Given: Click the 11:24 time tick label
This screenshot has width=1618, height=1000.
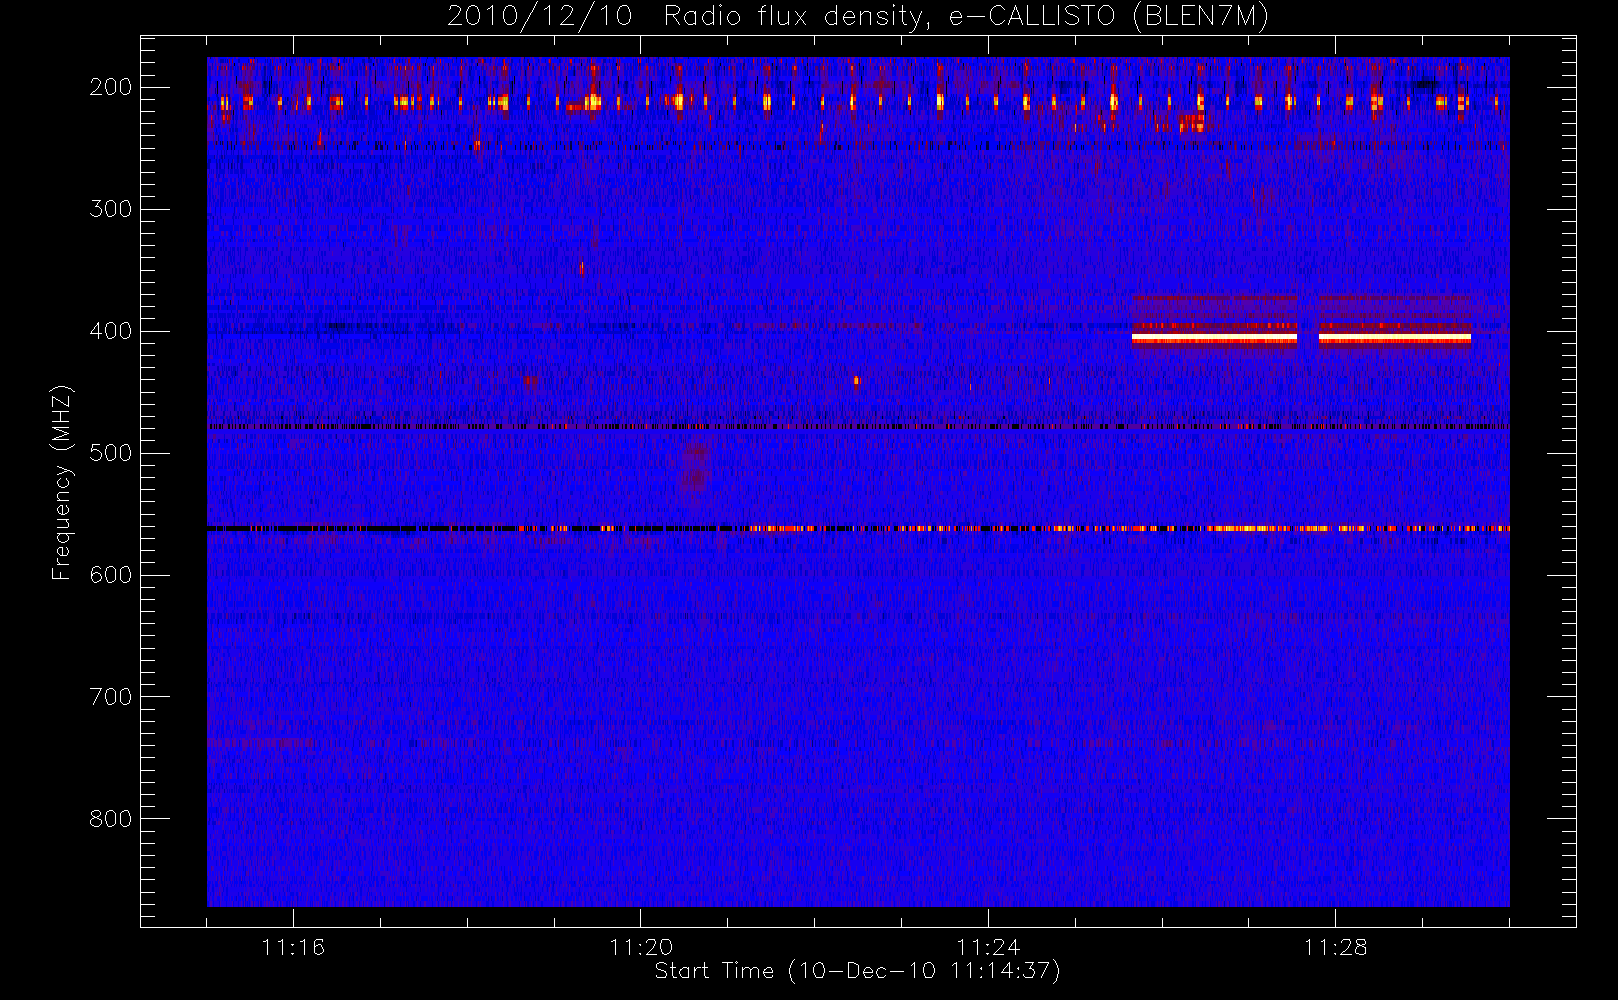Looking at the screenshot, I should [x=988, y=947].
